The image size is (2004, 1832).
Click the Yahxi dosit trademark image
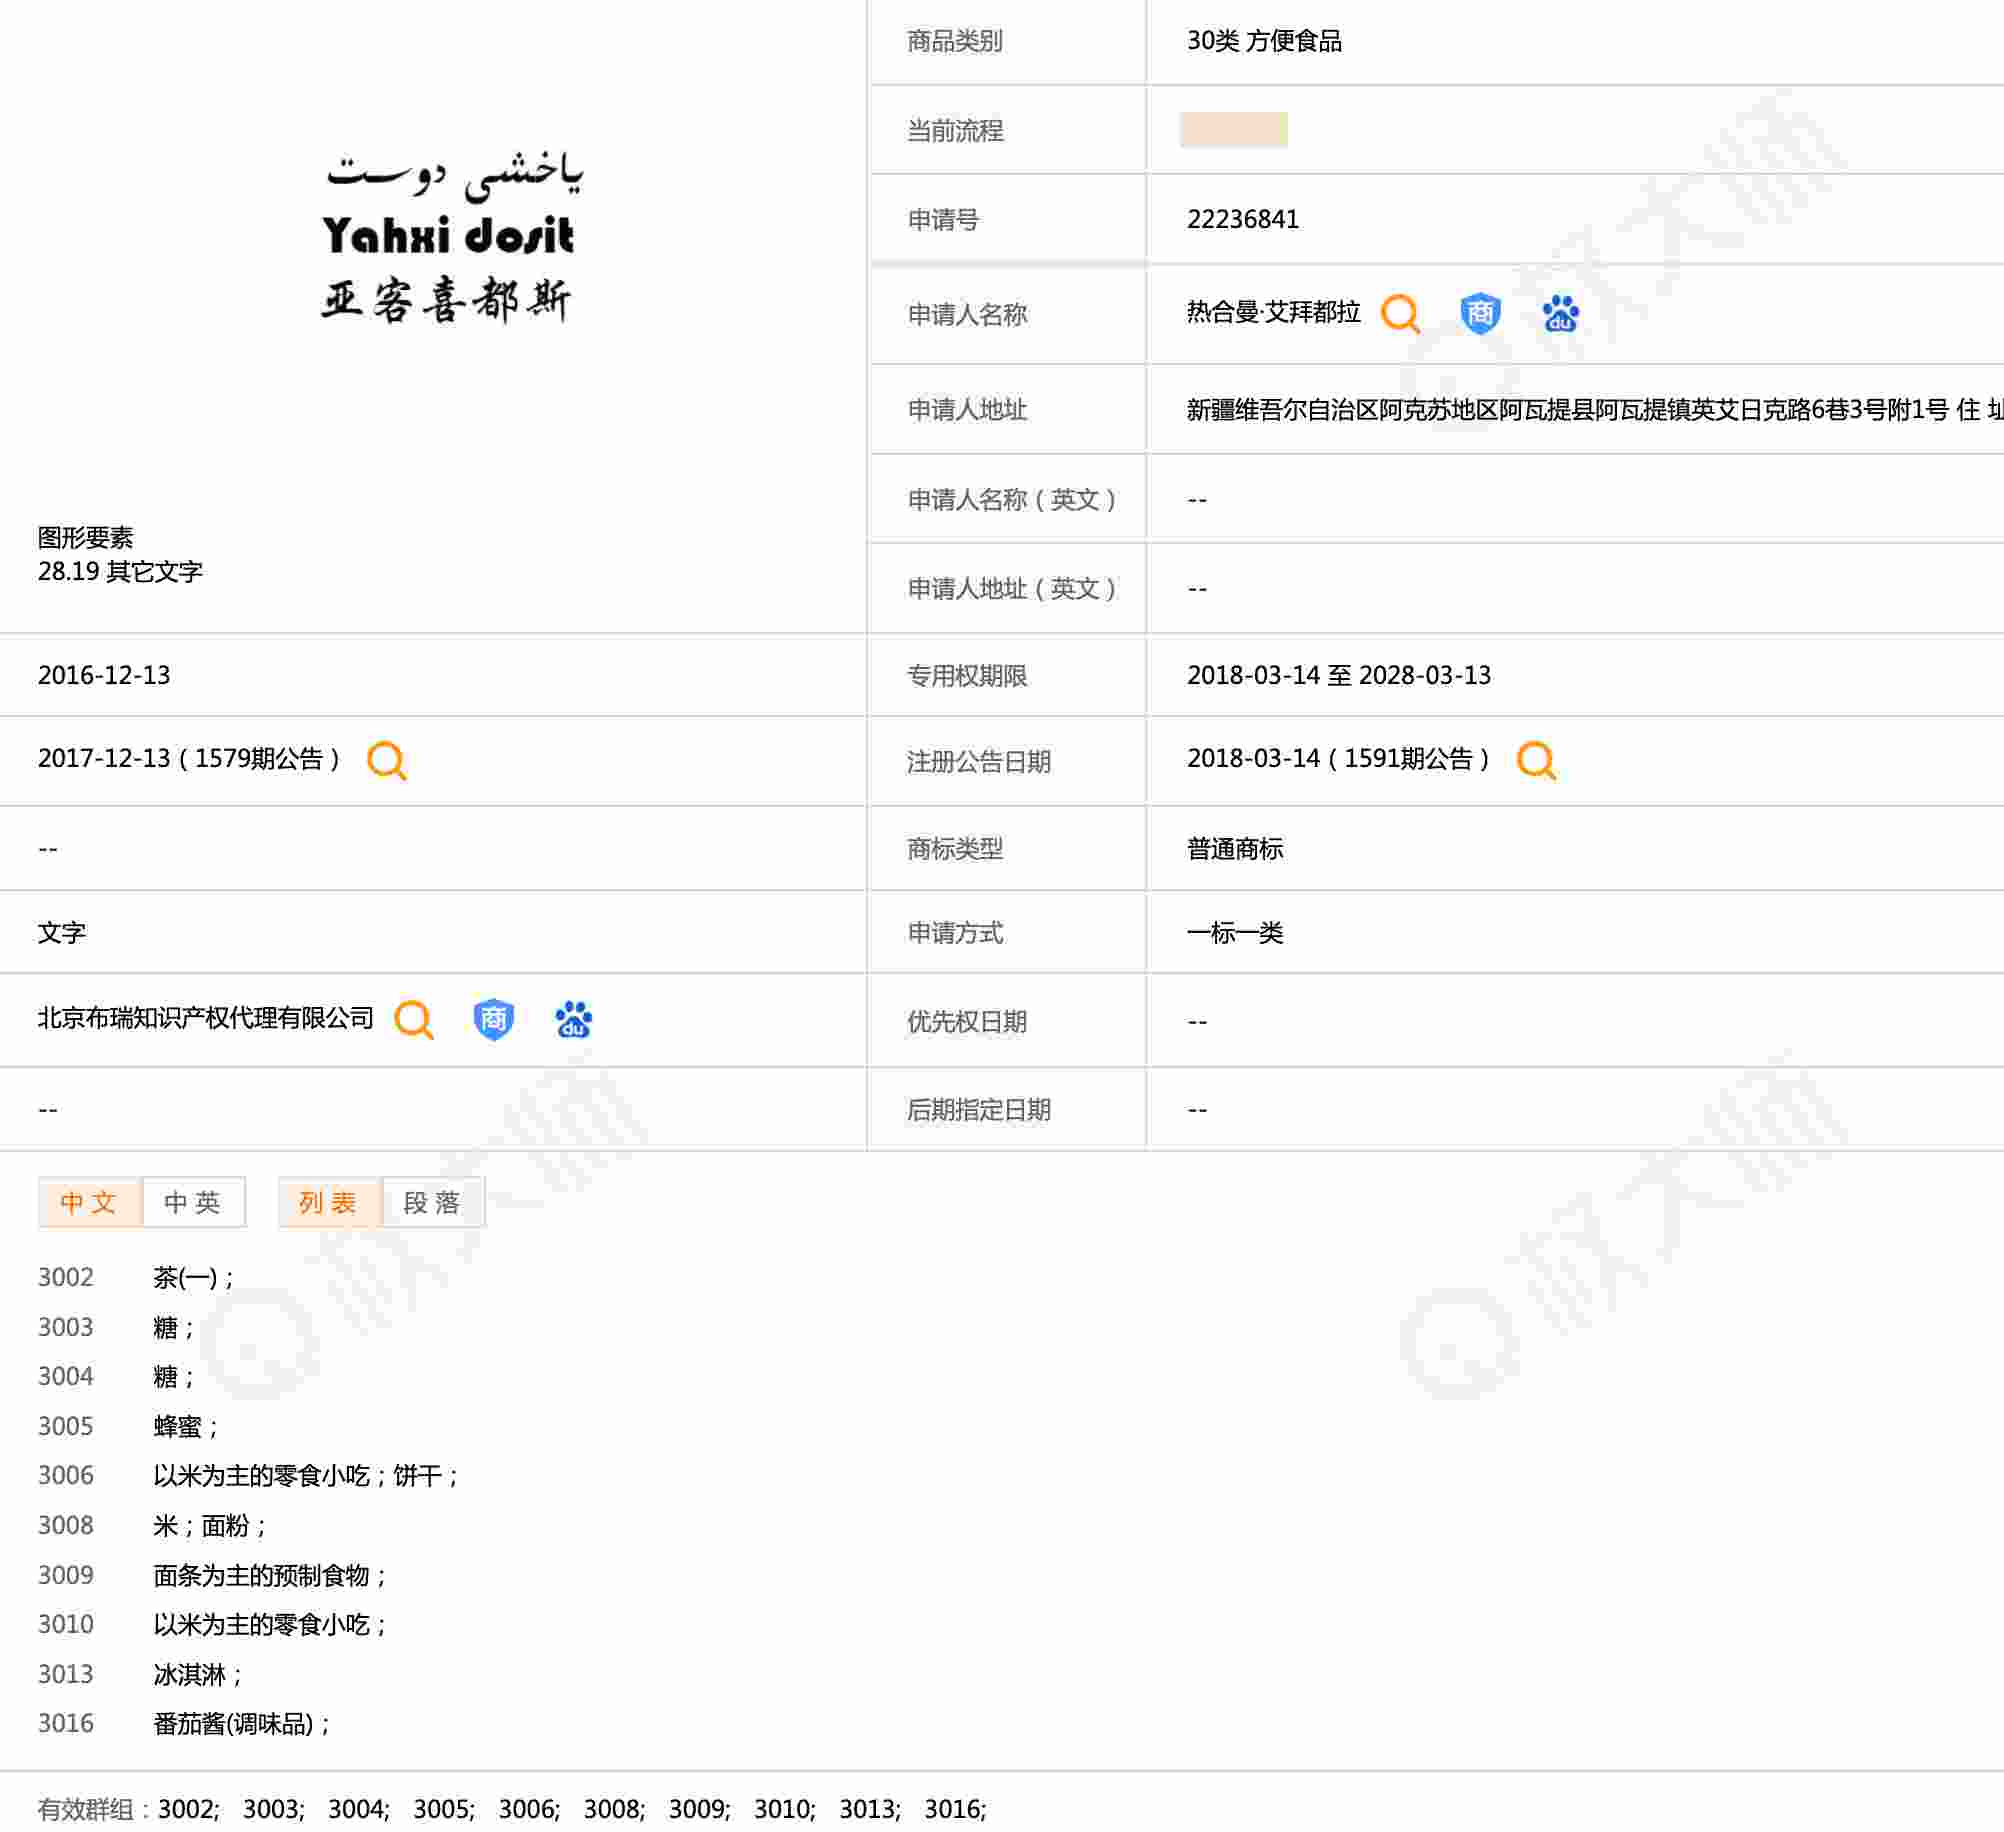(x=449, y=238)
